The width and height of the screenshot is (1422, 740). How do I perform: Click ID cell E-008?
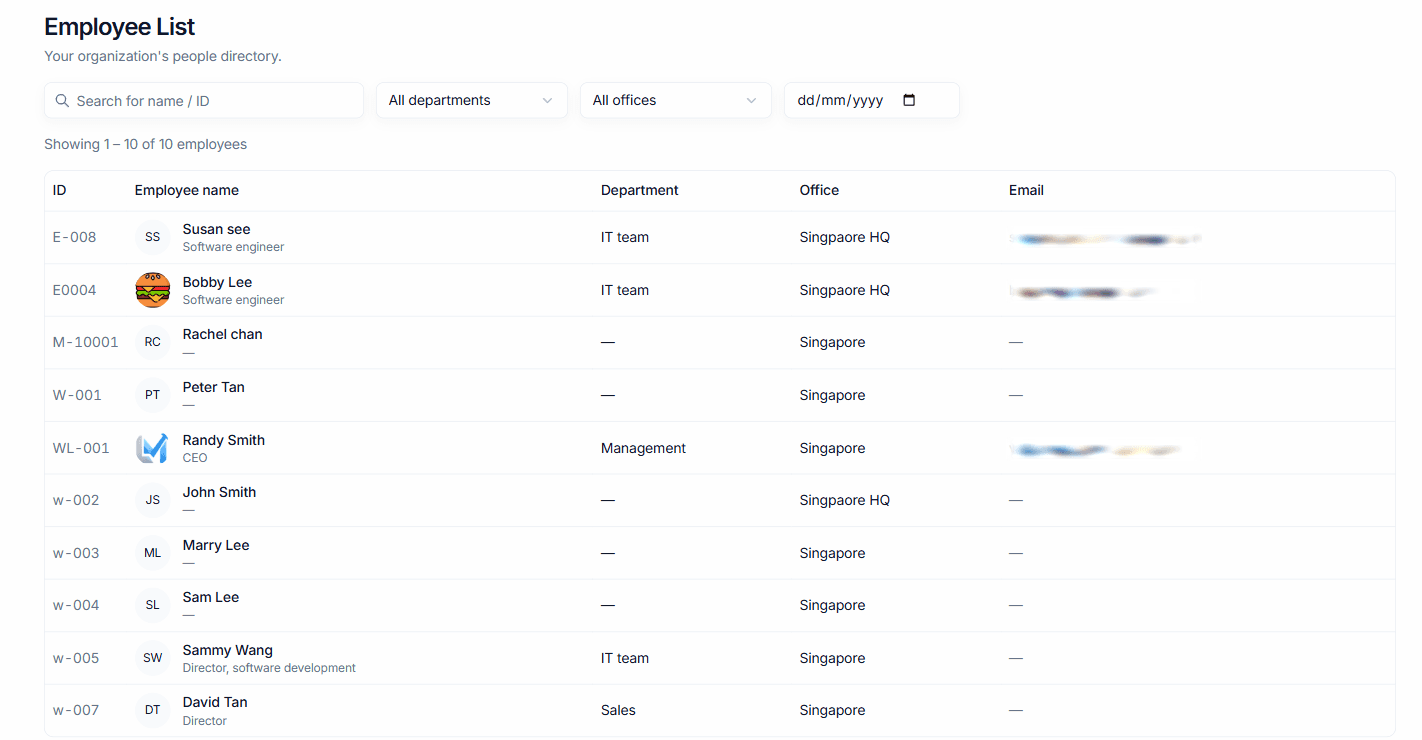pyautogui.click(x=75, y=237)
